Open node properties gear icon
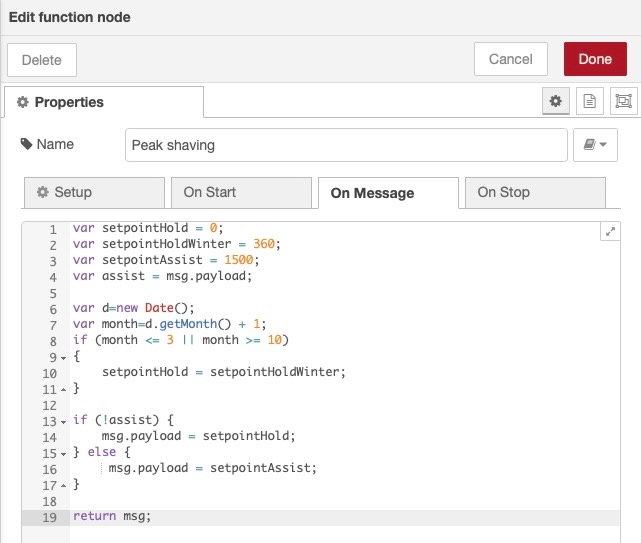The height and width of the screenshot is (543, 641). click(x=556, y=101)
